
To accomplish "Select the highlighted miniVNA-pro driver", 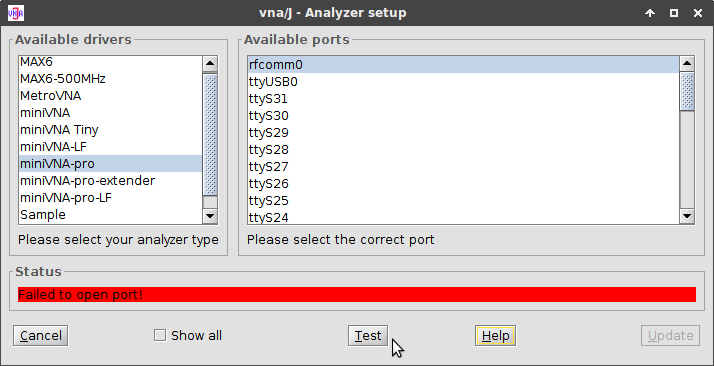I will (x=110, y=163).
